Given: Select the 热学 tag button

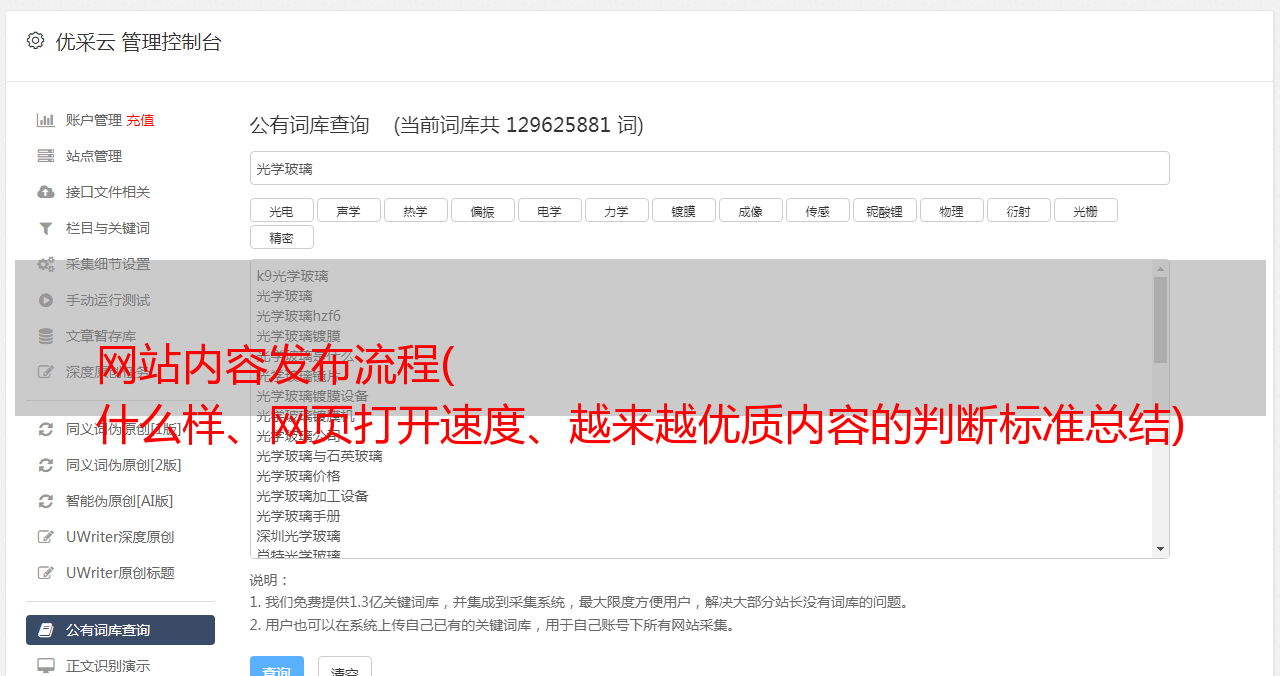Looking at the screenshot, I should tap(416, 210).
